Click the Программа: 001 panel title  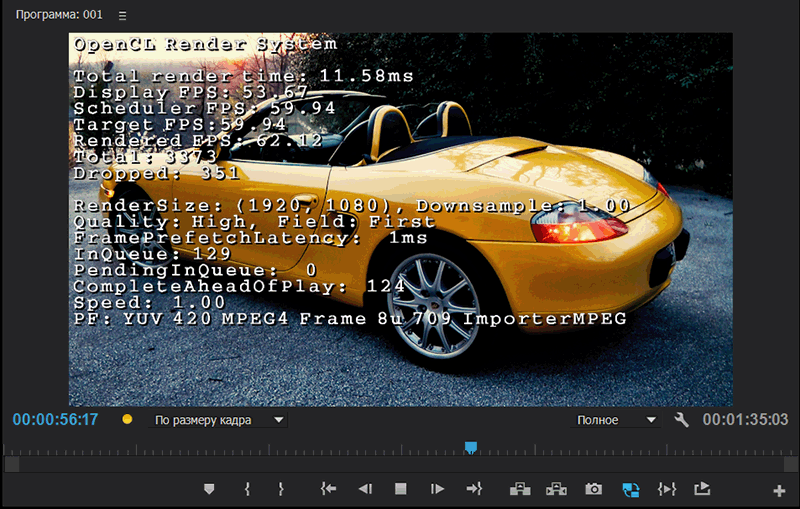click(59, 15)
